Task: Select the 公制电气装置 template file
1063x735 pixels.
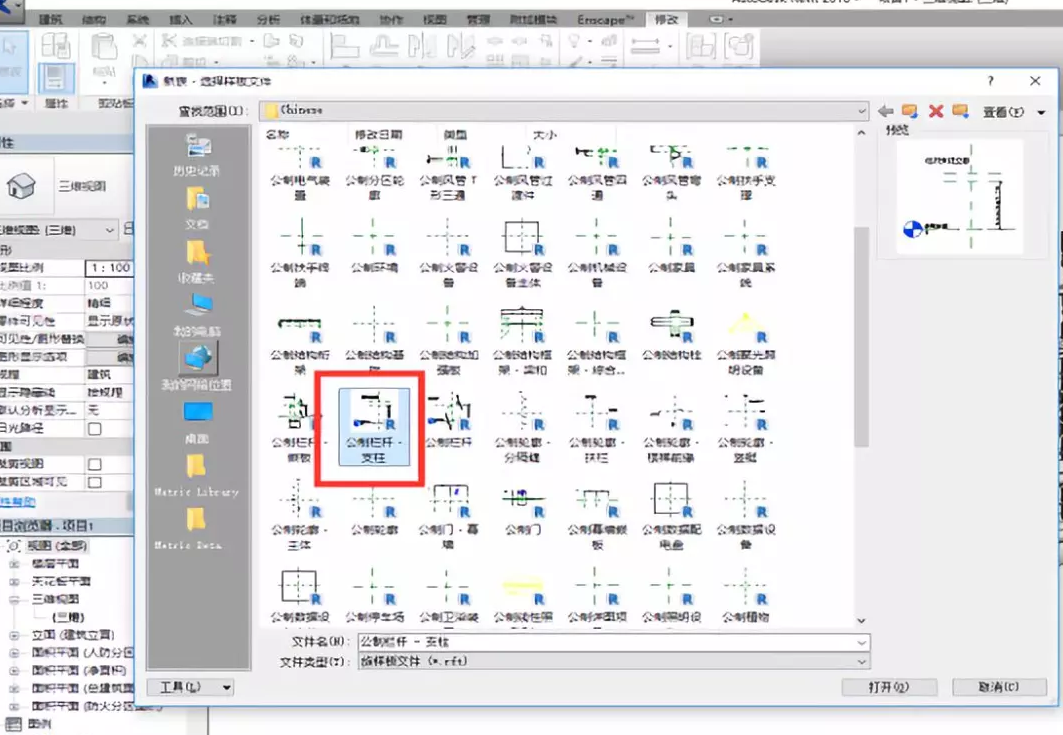Action: coord(300,174)
